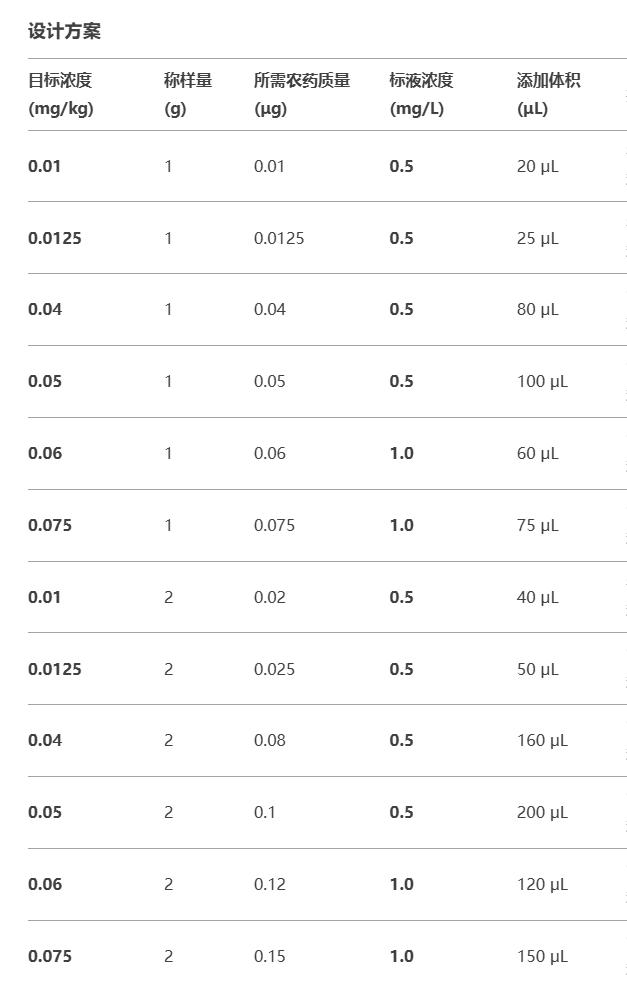This screenshot has height=989, width=627.
Task: Select the 称样量 (g) column header
Action: (x=188, y=94)
